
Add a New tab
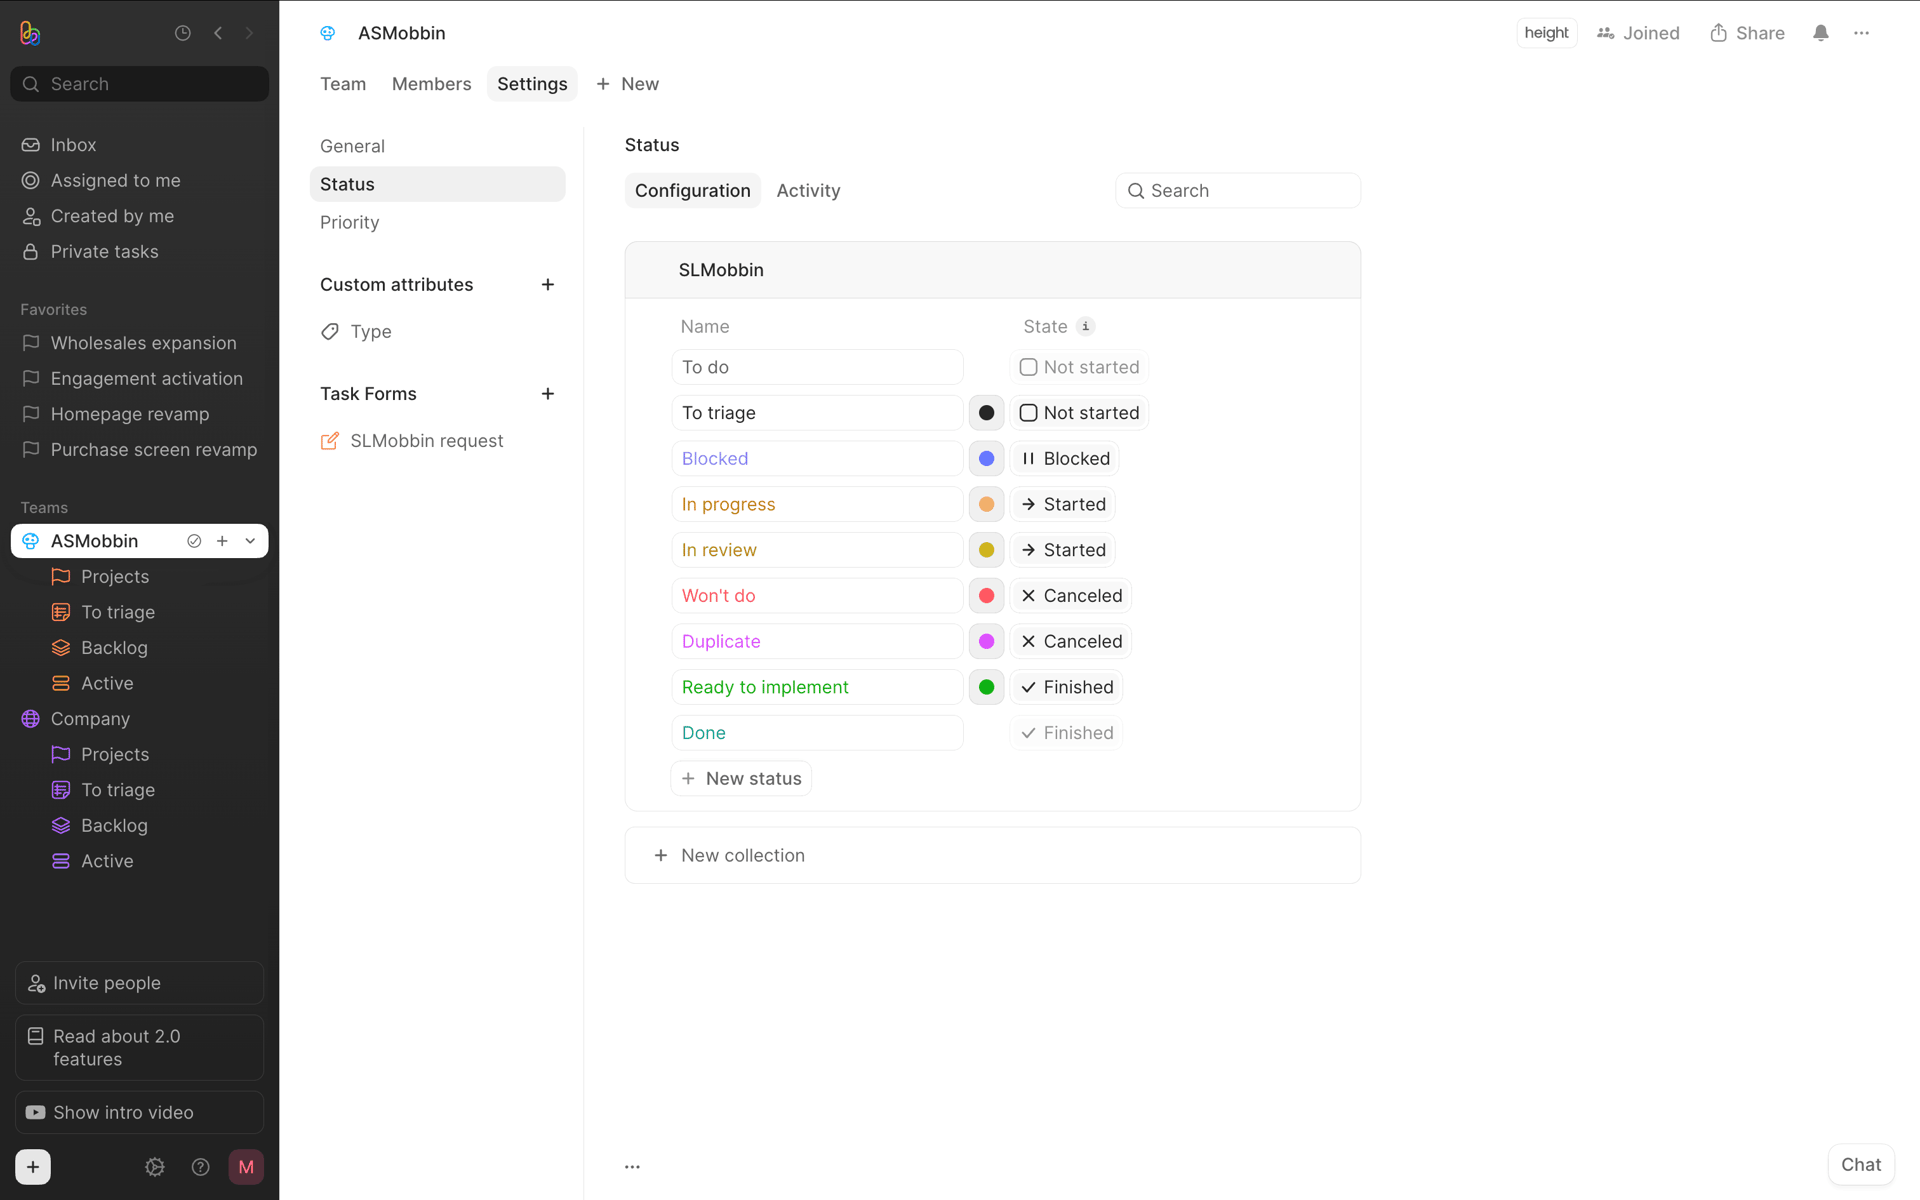(628, 84)
